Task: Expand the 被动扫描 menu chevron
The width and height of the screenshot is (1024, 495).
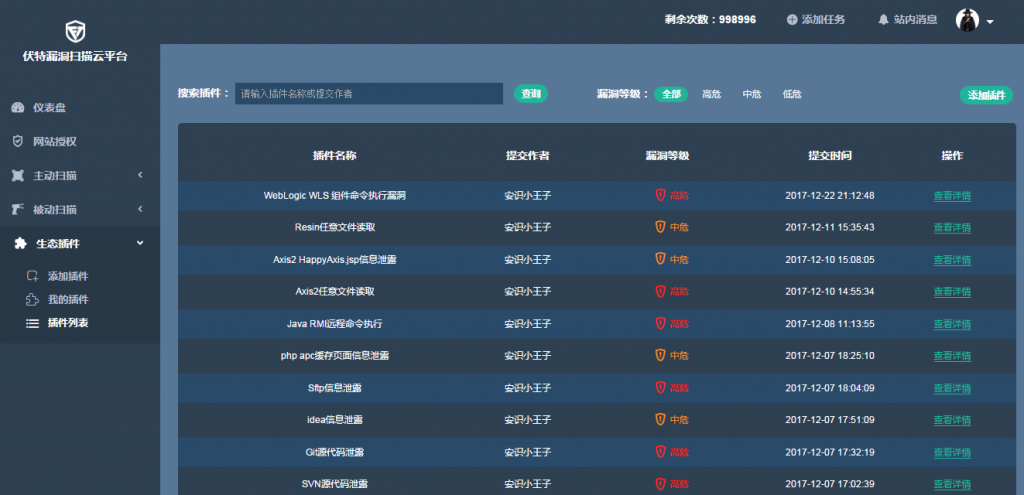Action: pyautogui.click(x=140, y=209)
